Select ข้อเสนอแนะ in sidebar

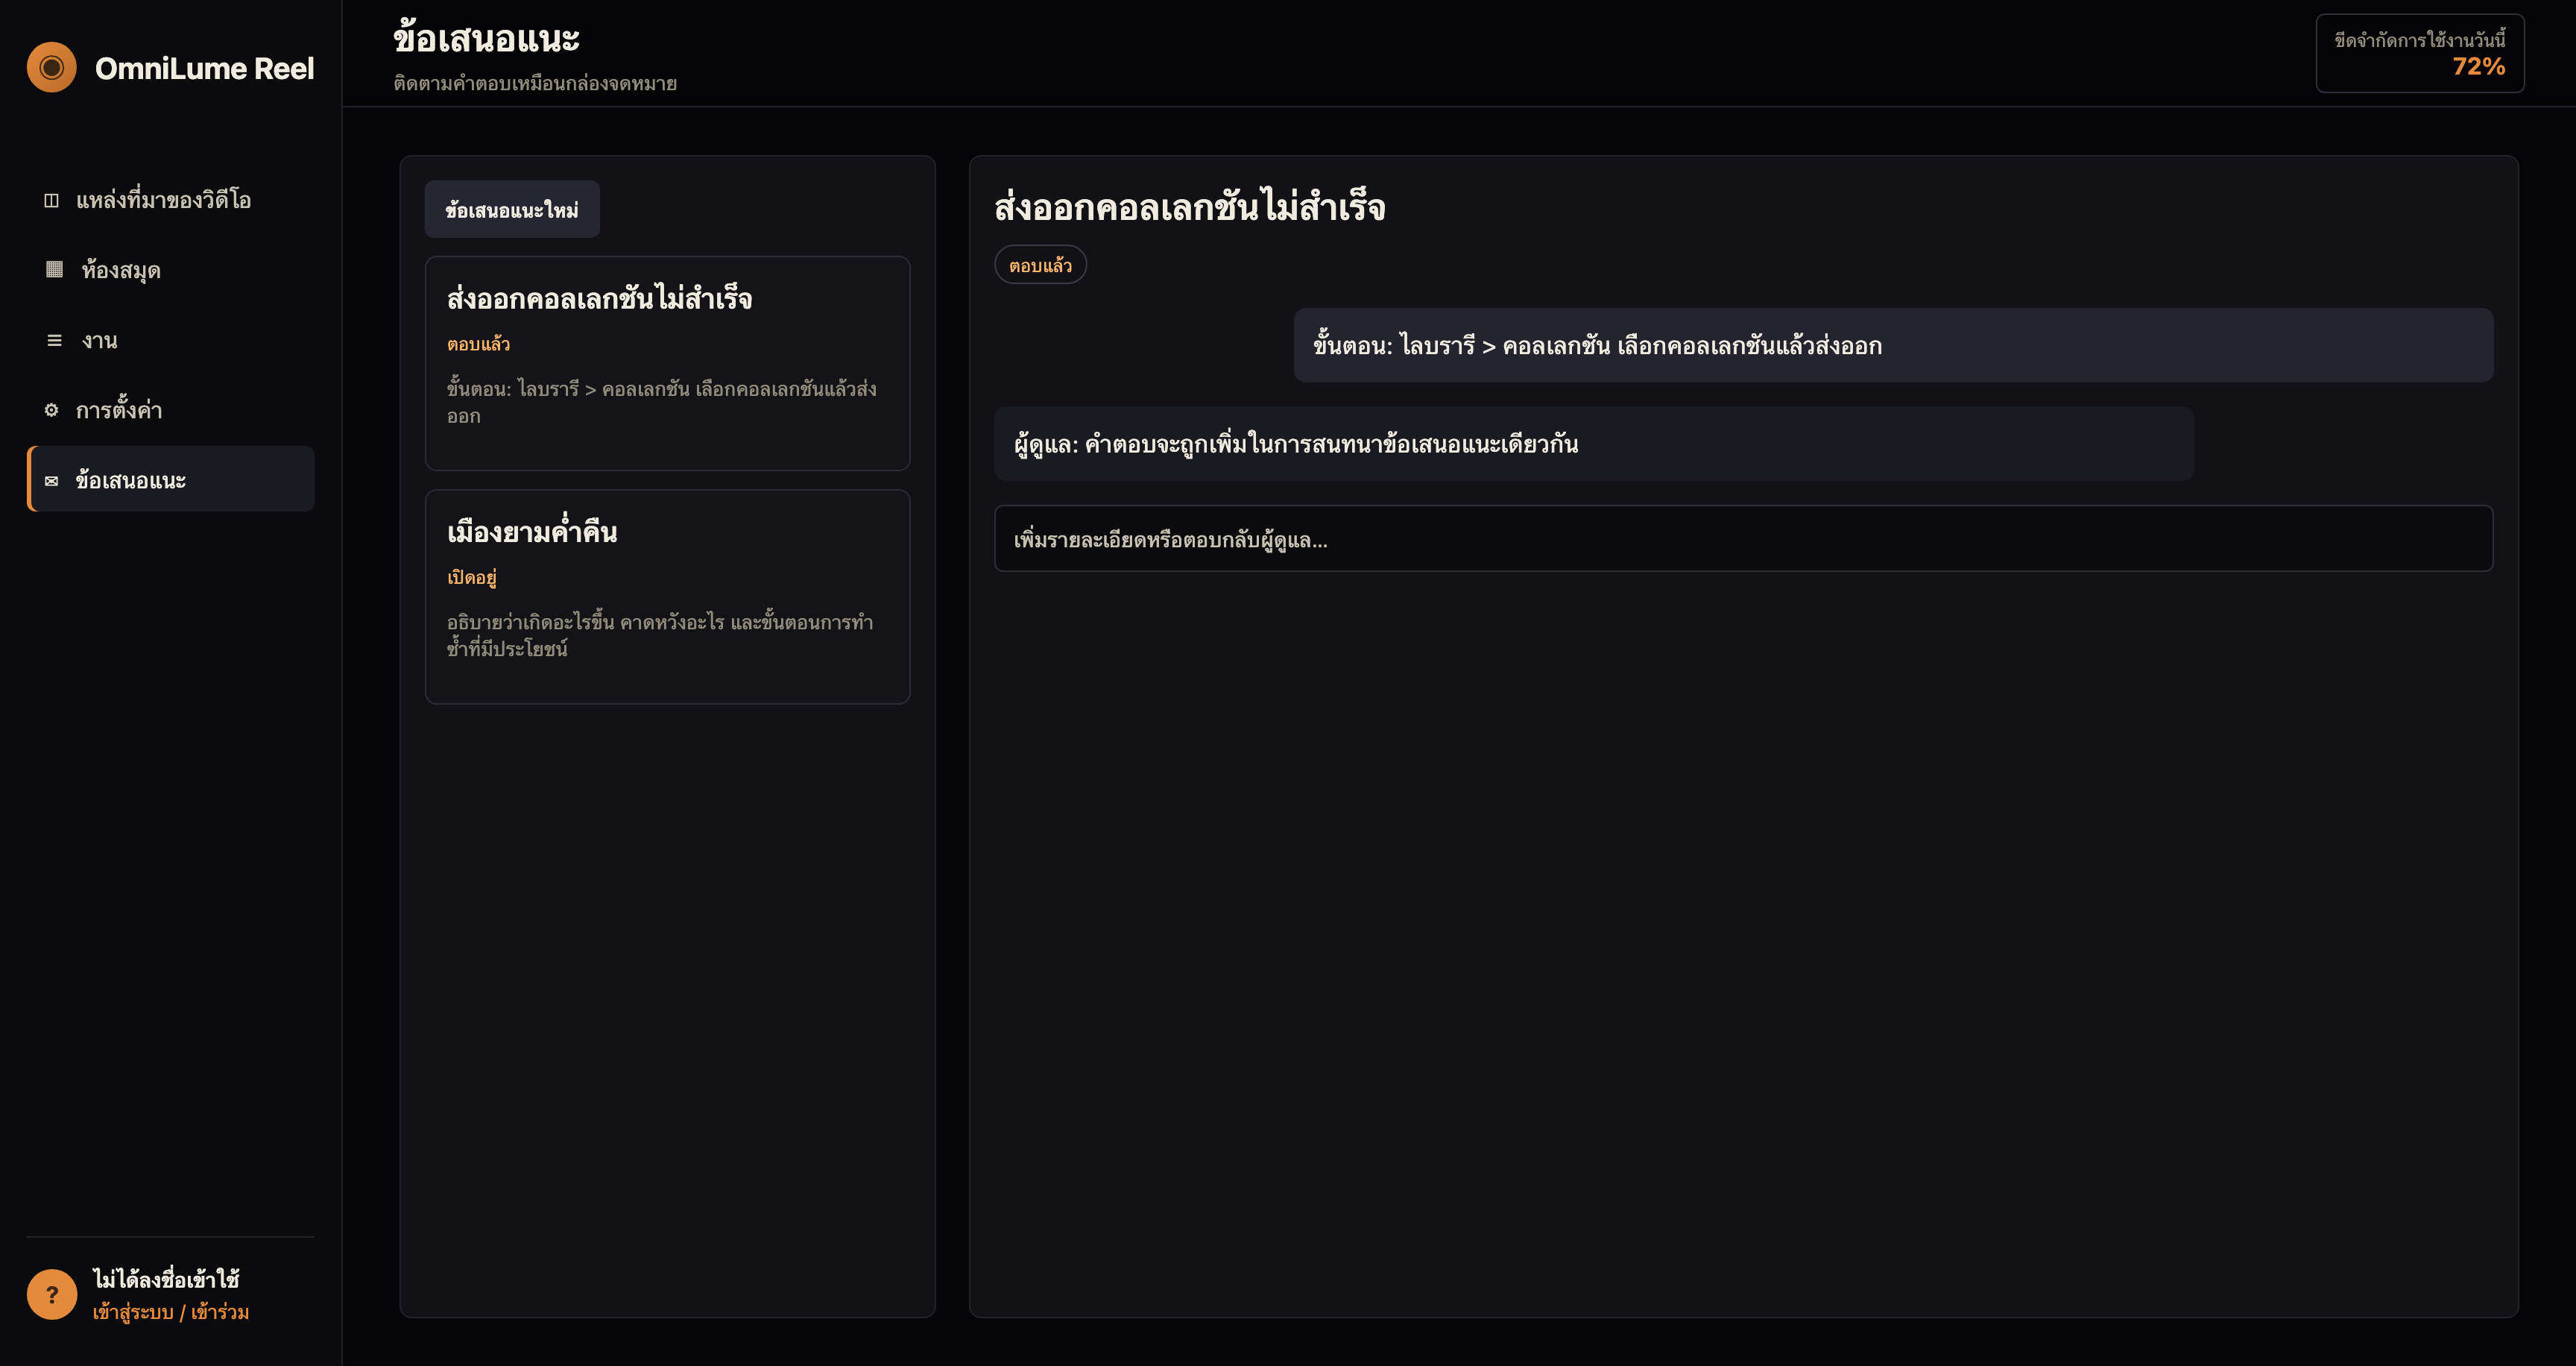(171, 479)
